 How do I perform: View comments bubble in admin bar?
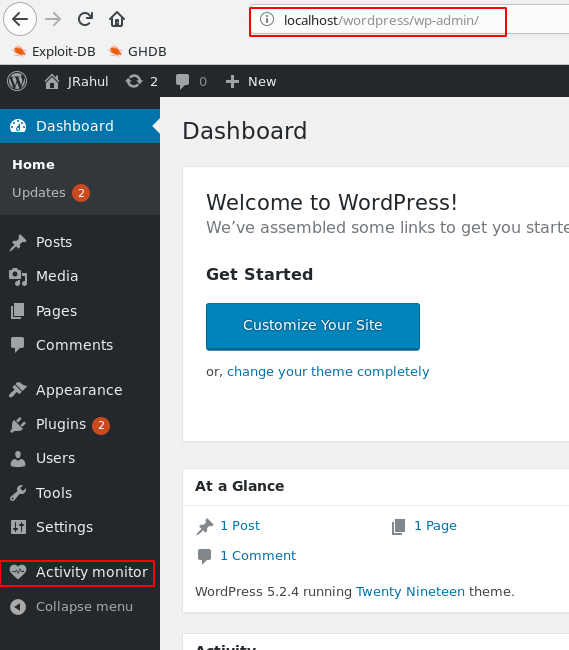pos(191,82)
